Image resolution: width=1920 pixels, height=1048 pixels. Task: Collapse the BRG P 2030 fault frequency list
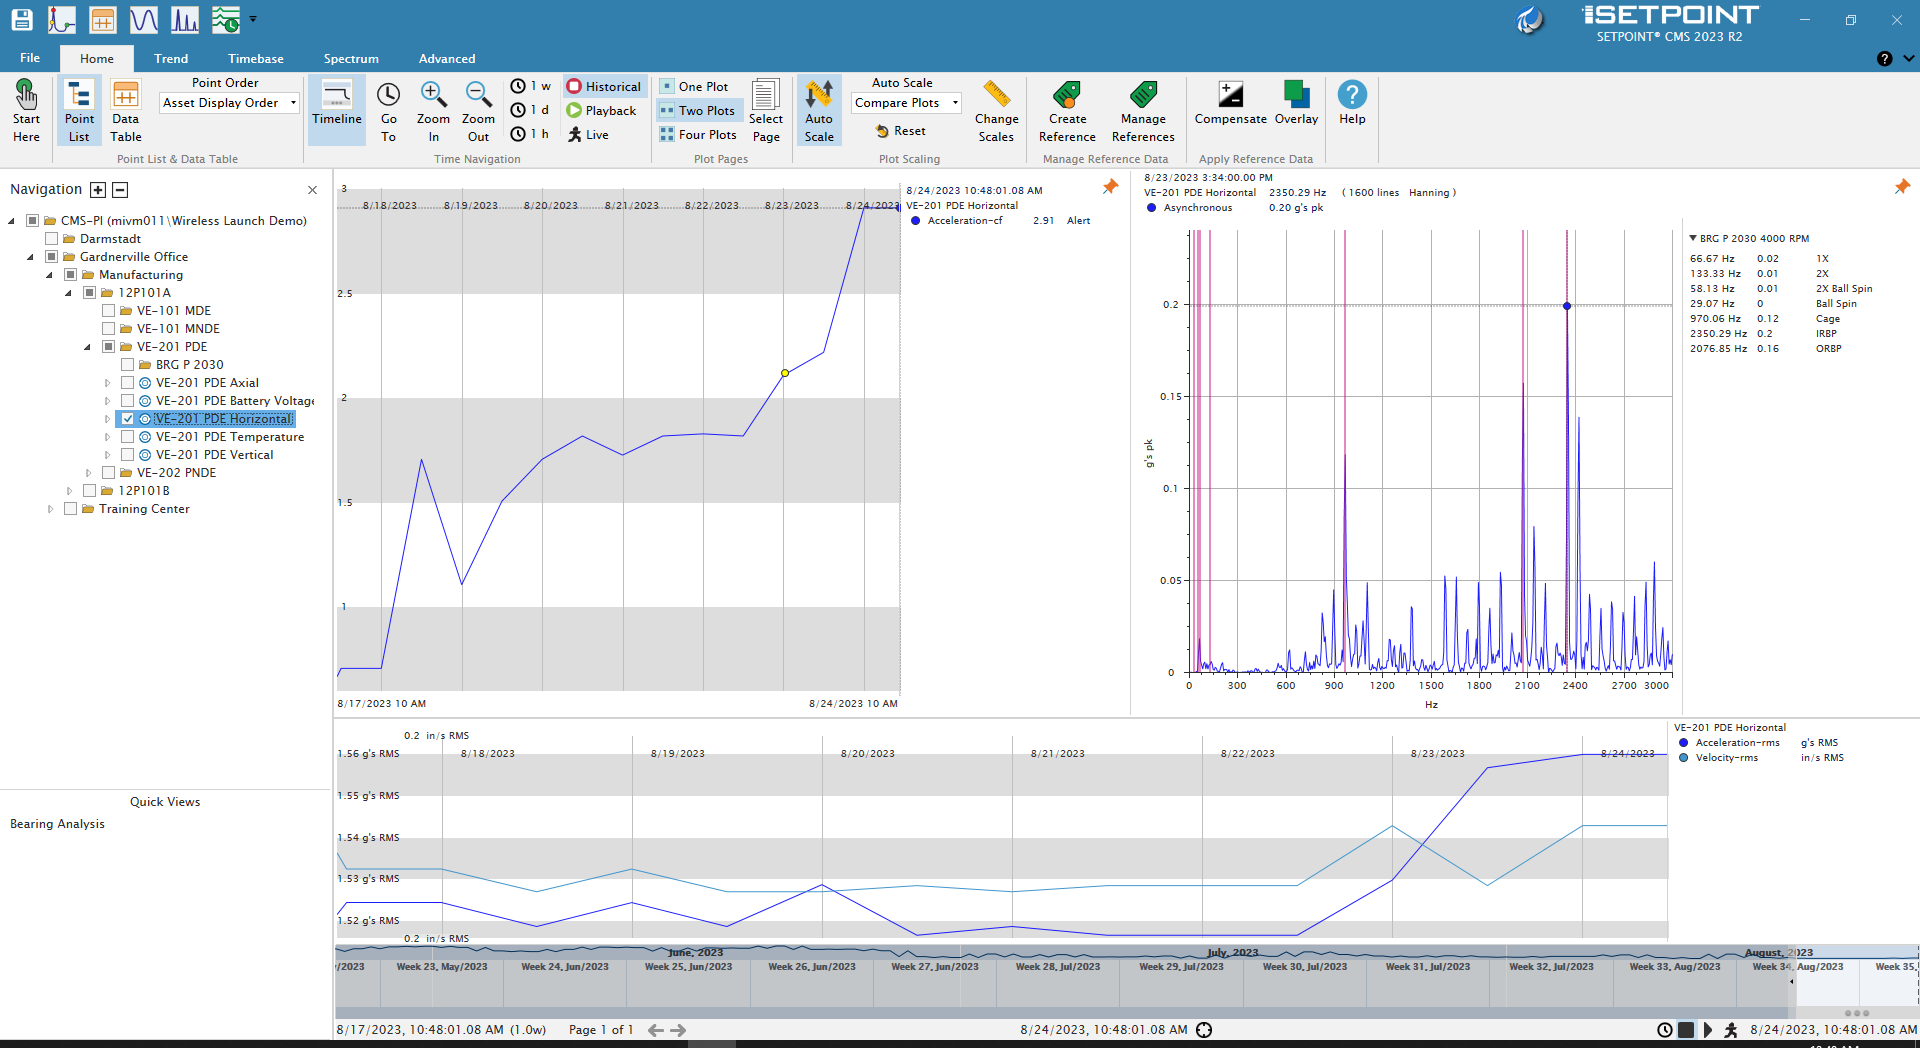(x=1693, y=239)
